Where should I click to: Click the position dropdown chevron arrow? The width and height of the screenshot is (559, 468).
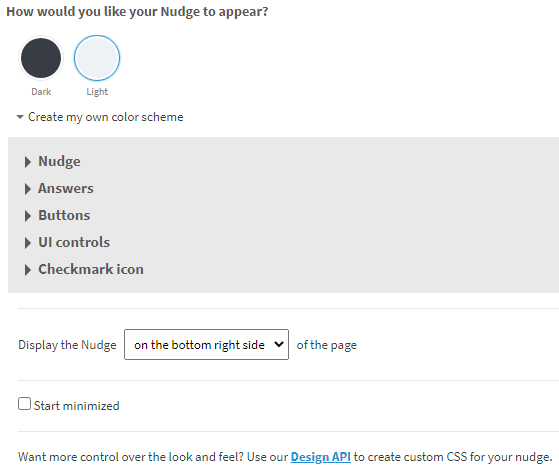tap(279, 344)
